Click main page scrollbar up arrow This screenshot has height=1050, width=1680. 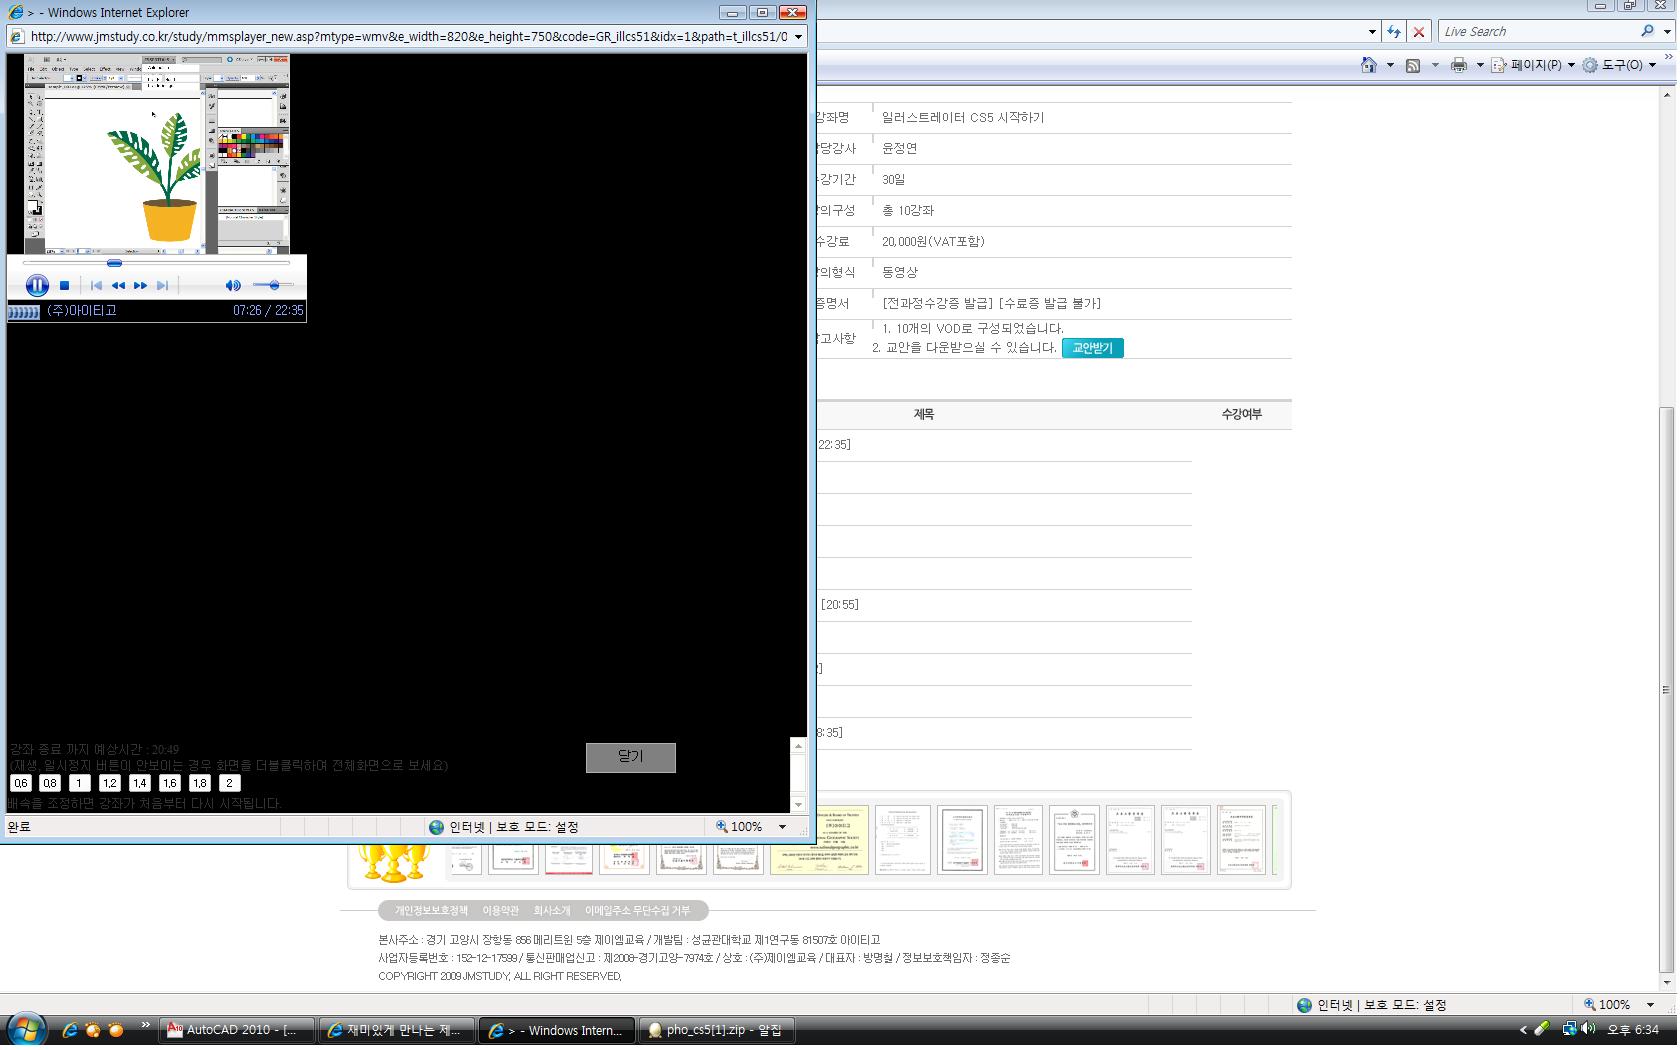[1666, 95]
